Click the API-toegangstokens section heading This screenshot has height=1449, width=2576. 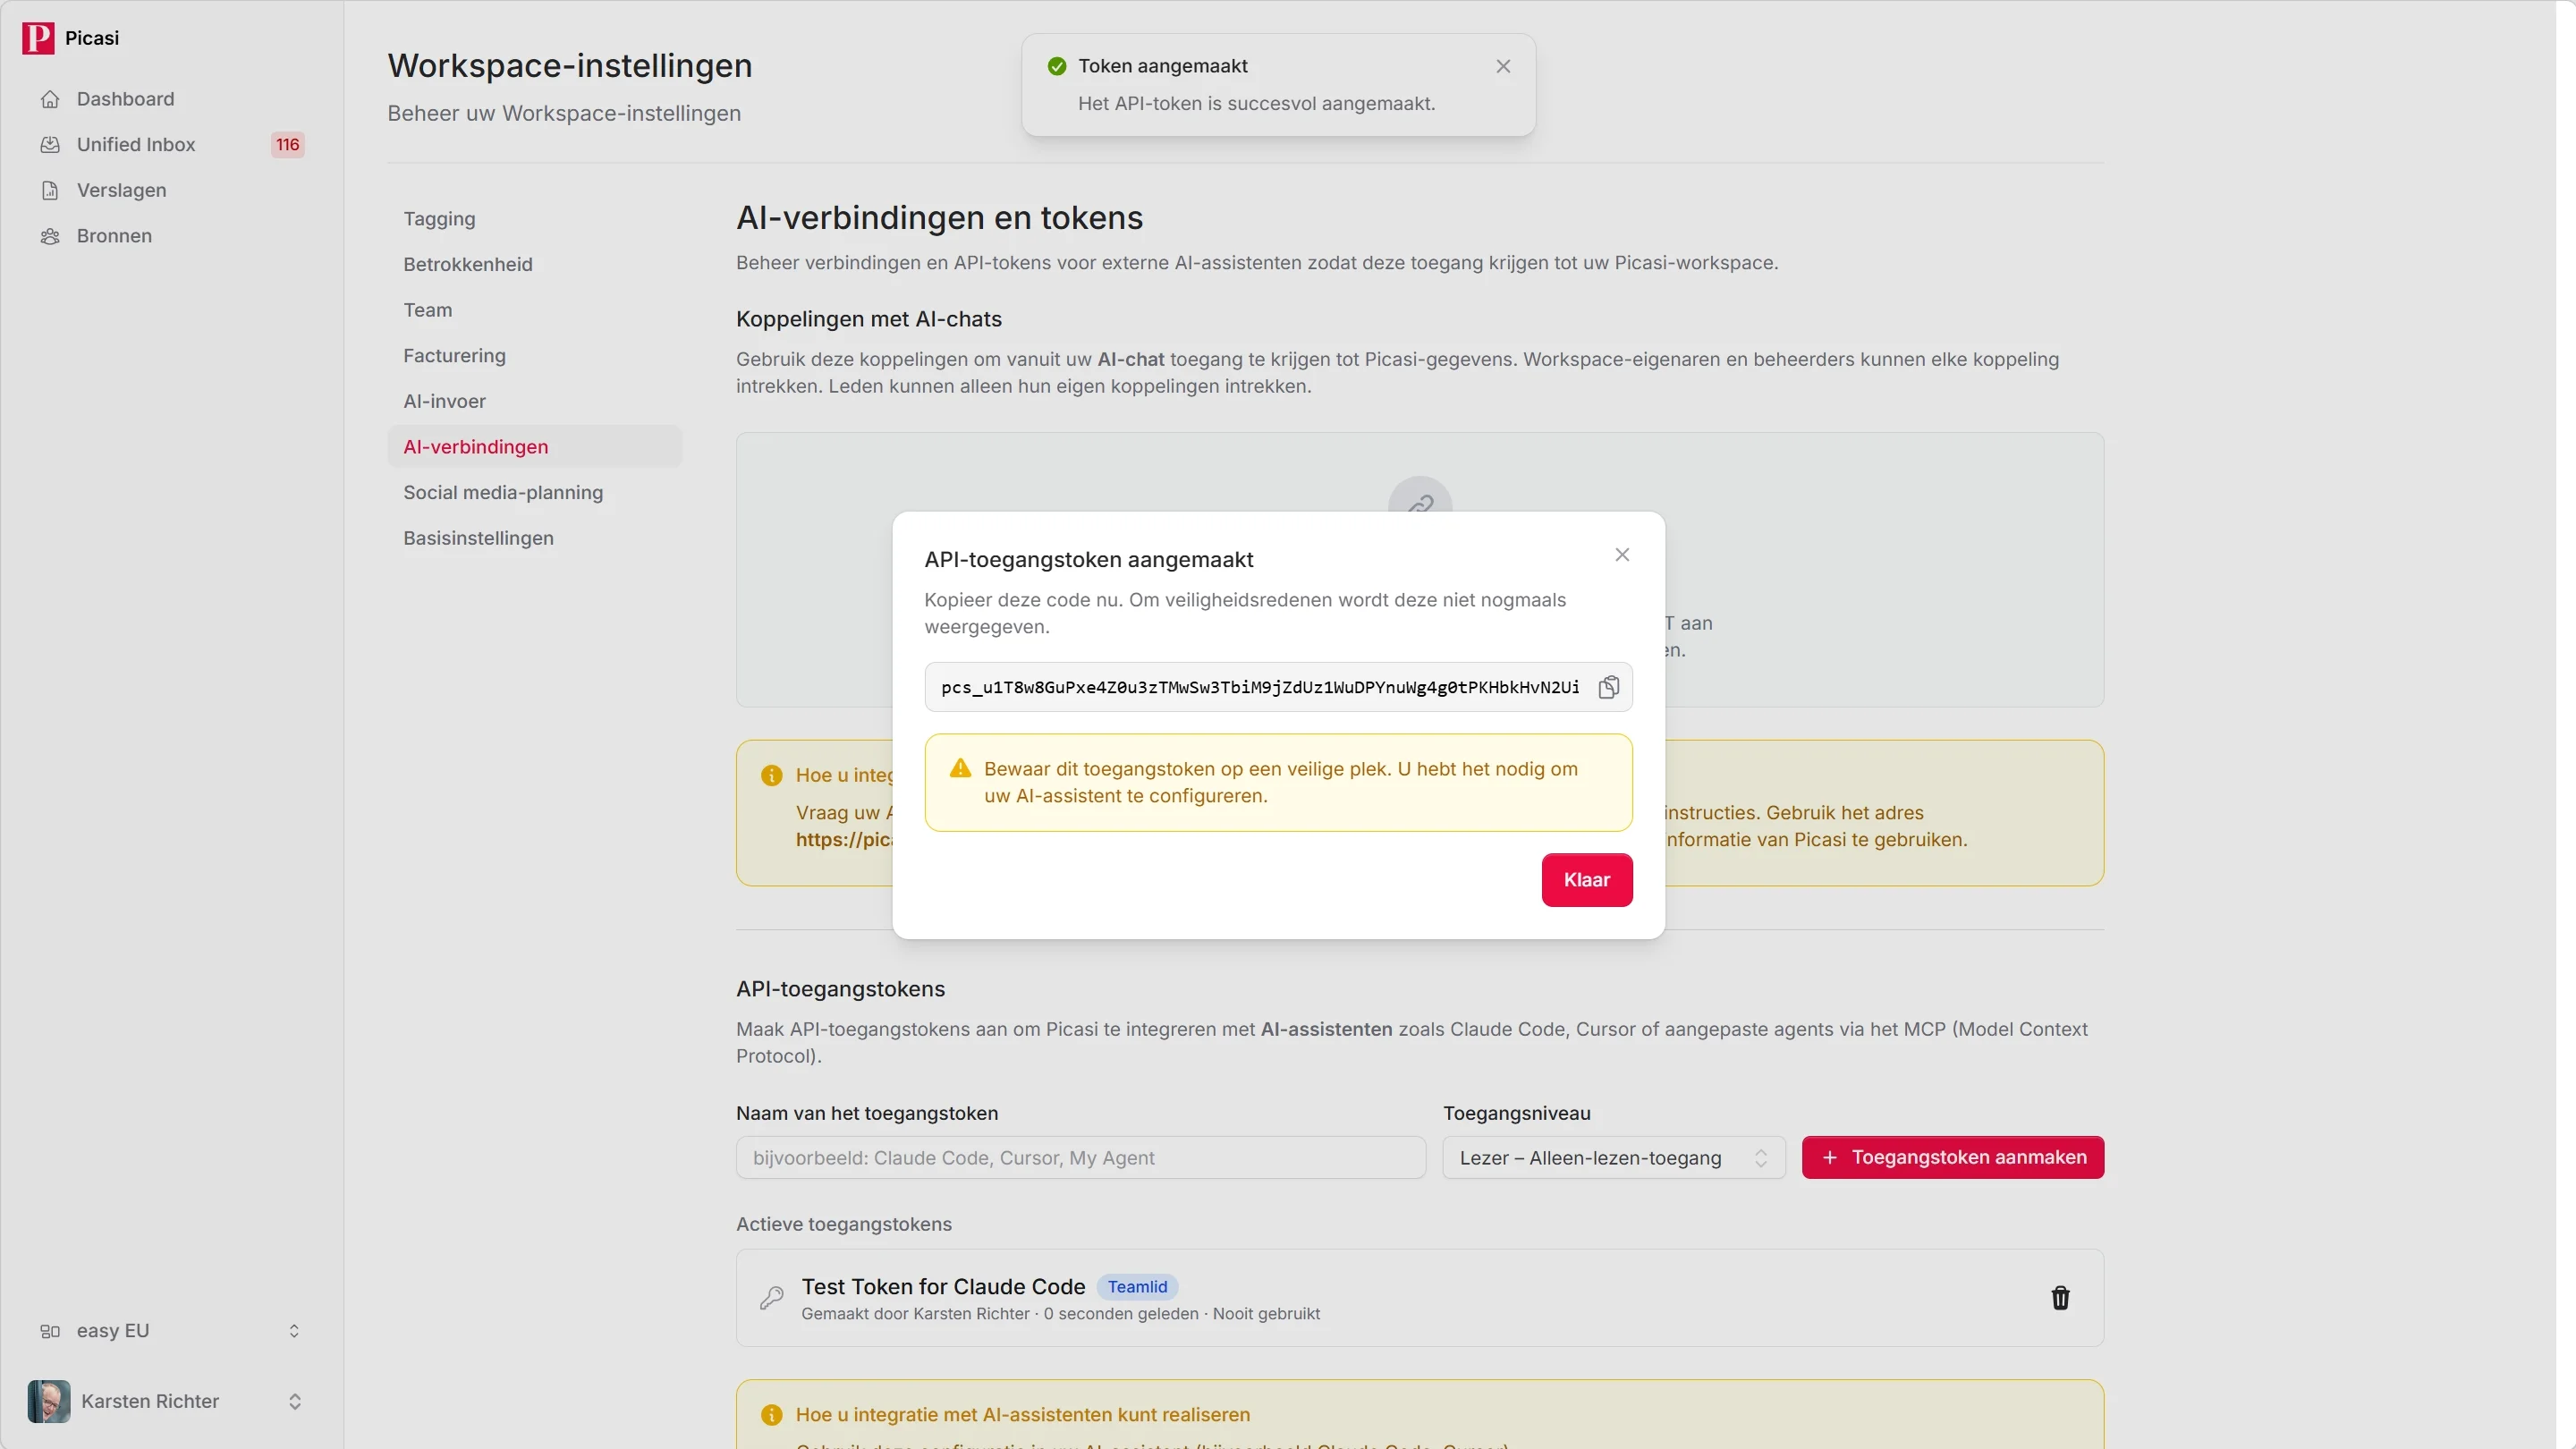coord(840,989)
